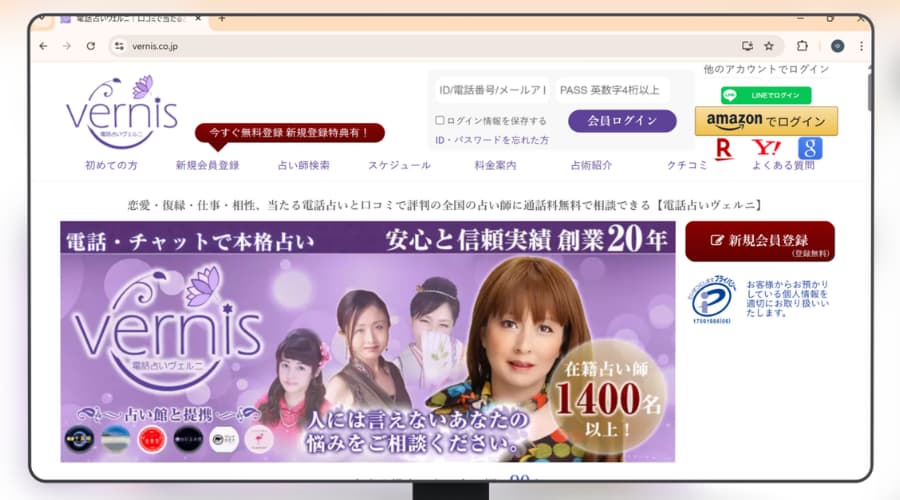
Task: Click the Rakuten login icon
Action: (x=726, y=149)
